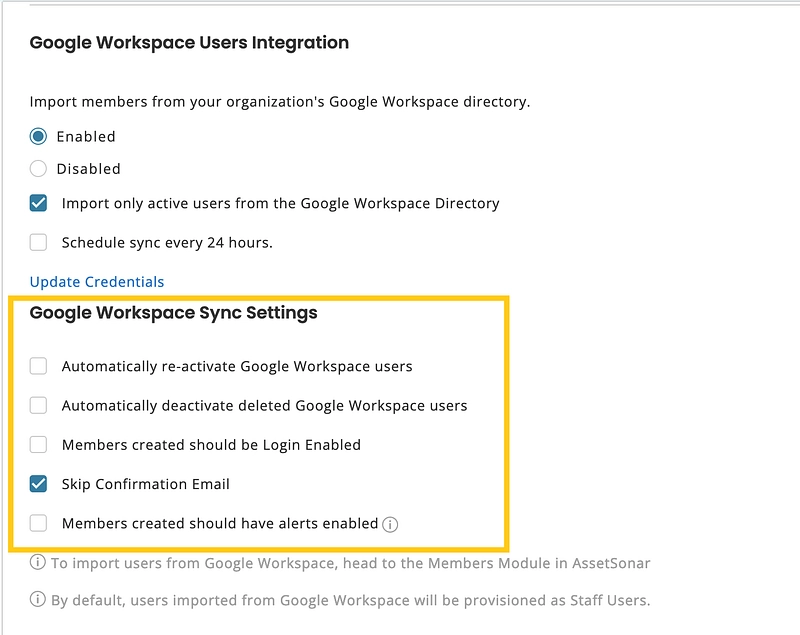The width and height of the screenshot is (800, 635).
Task: Check the Automatically deactivate deleted users checkbox
Action: pyautogui.click(x=38, y=405)
